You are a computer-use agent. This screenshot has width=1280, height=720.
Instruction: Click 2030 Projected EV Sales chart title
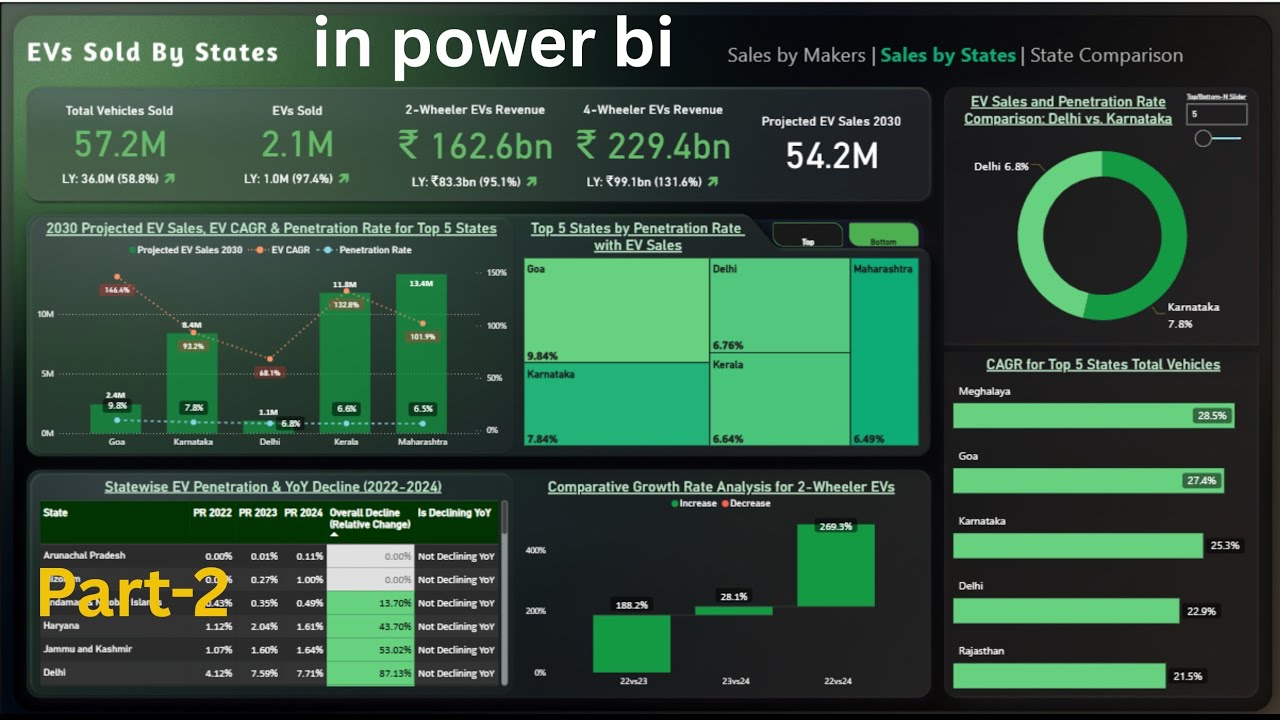[271, 228]
